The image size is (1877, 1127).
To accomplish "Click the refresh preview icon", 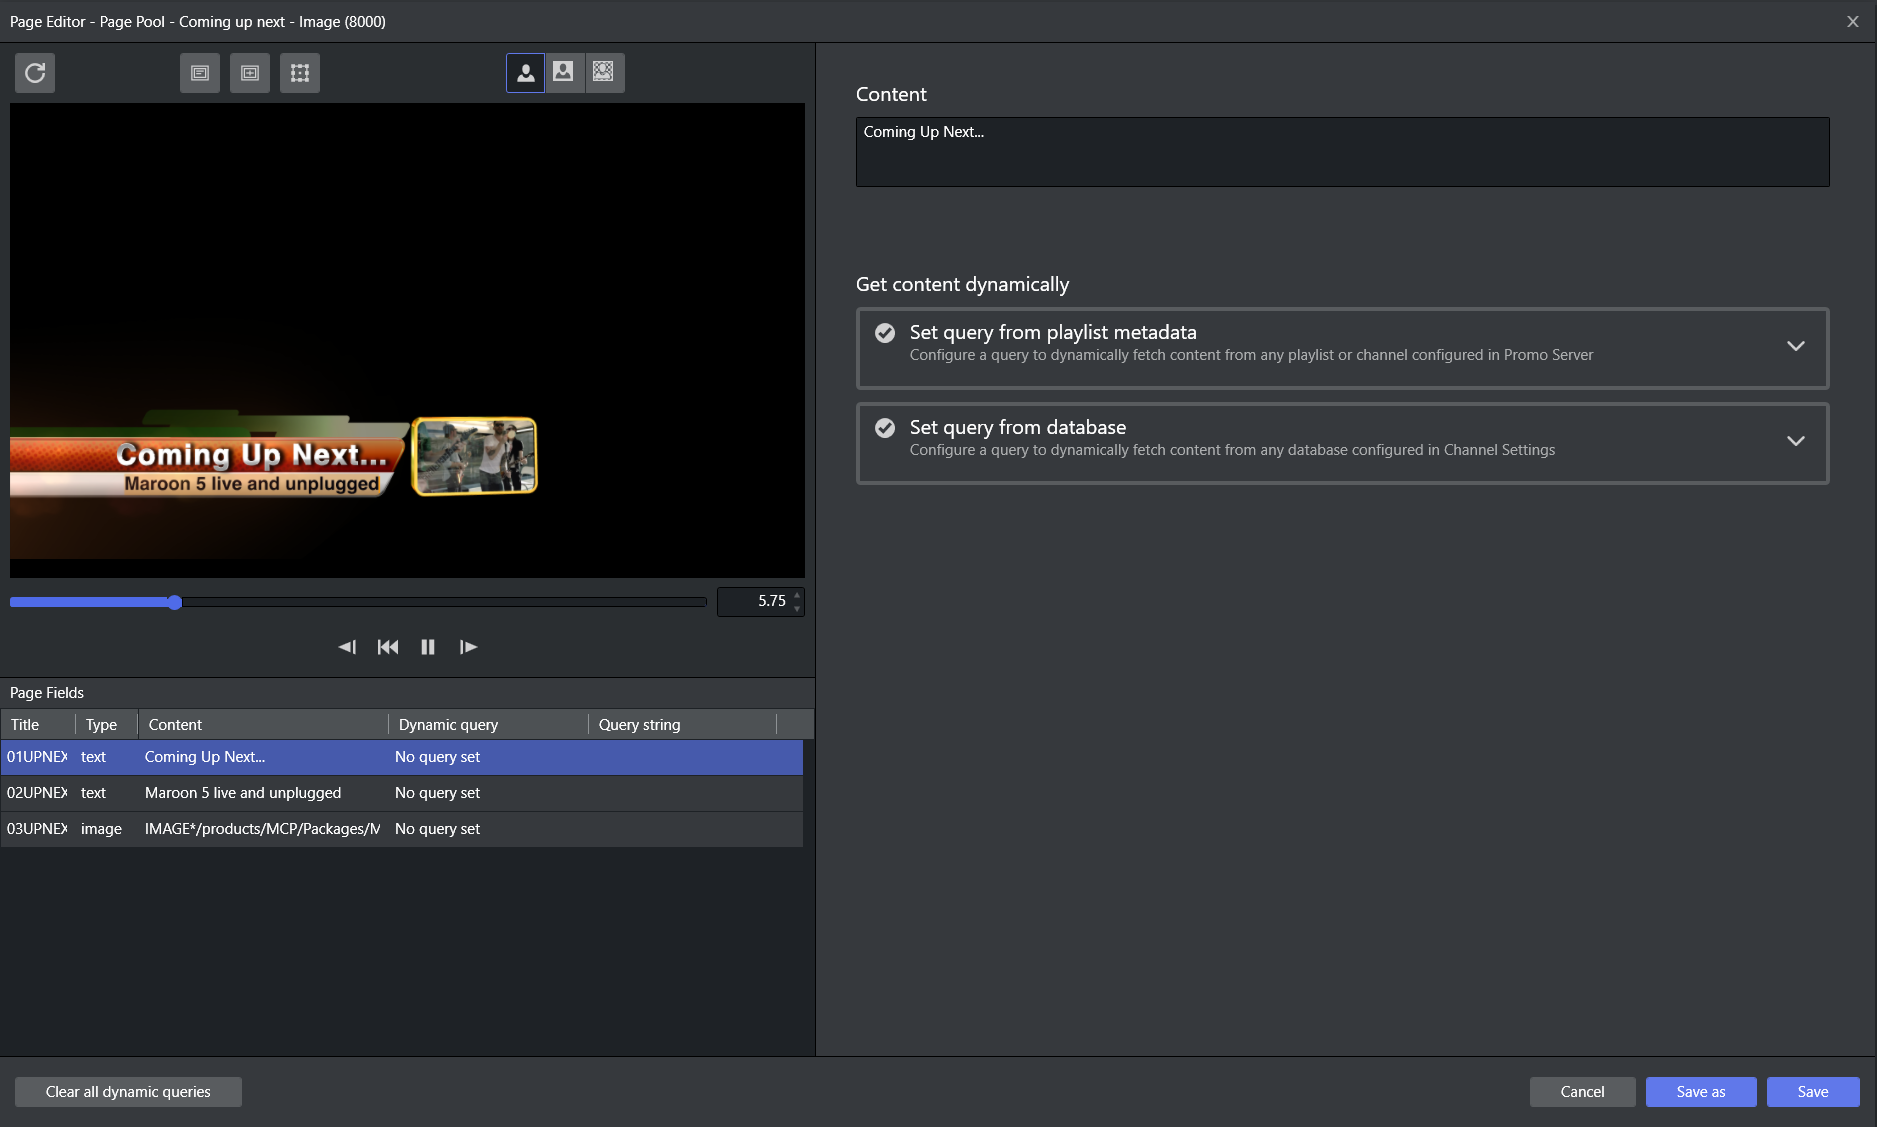I will tap(35, 73).
